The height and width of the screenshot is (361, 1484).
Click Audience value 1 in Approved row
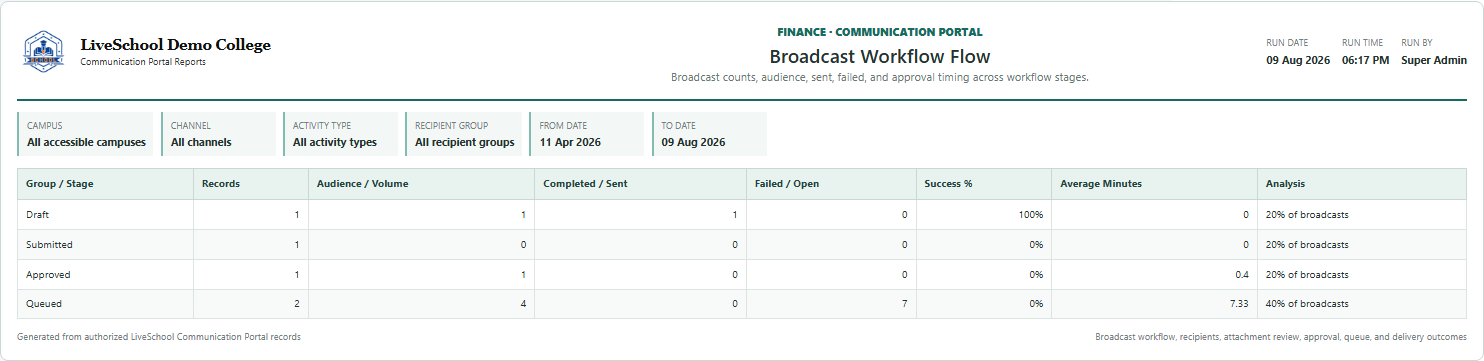coord(523,274)
